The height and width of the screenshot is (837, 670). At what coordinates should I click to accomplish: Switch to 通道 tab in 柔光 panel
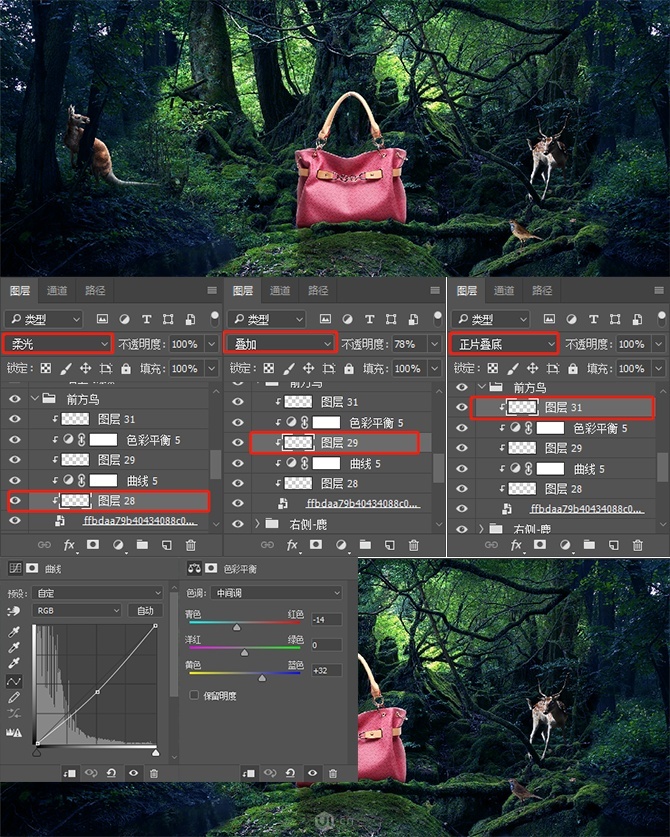pyautogui.click(x=57, y=290)
